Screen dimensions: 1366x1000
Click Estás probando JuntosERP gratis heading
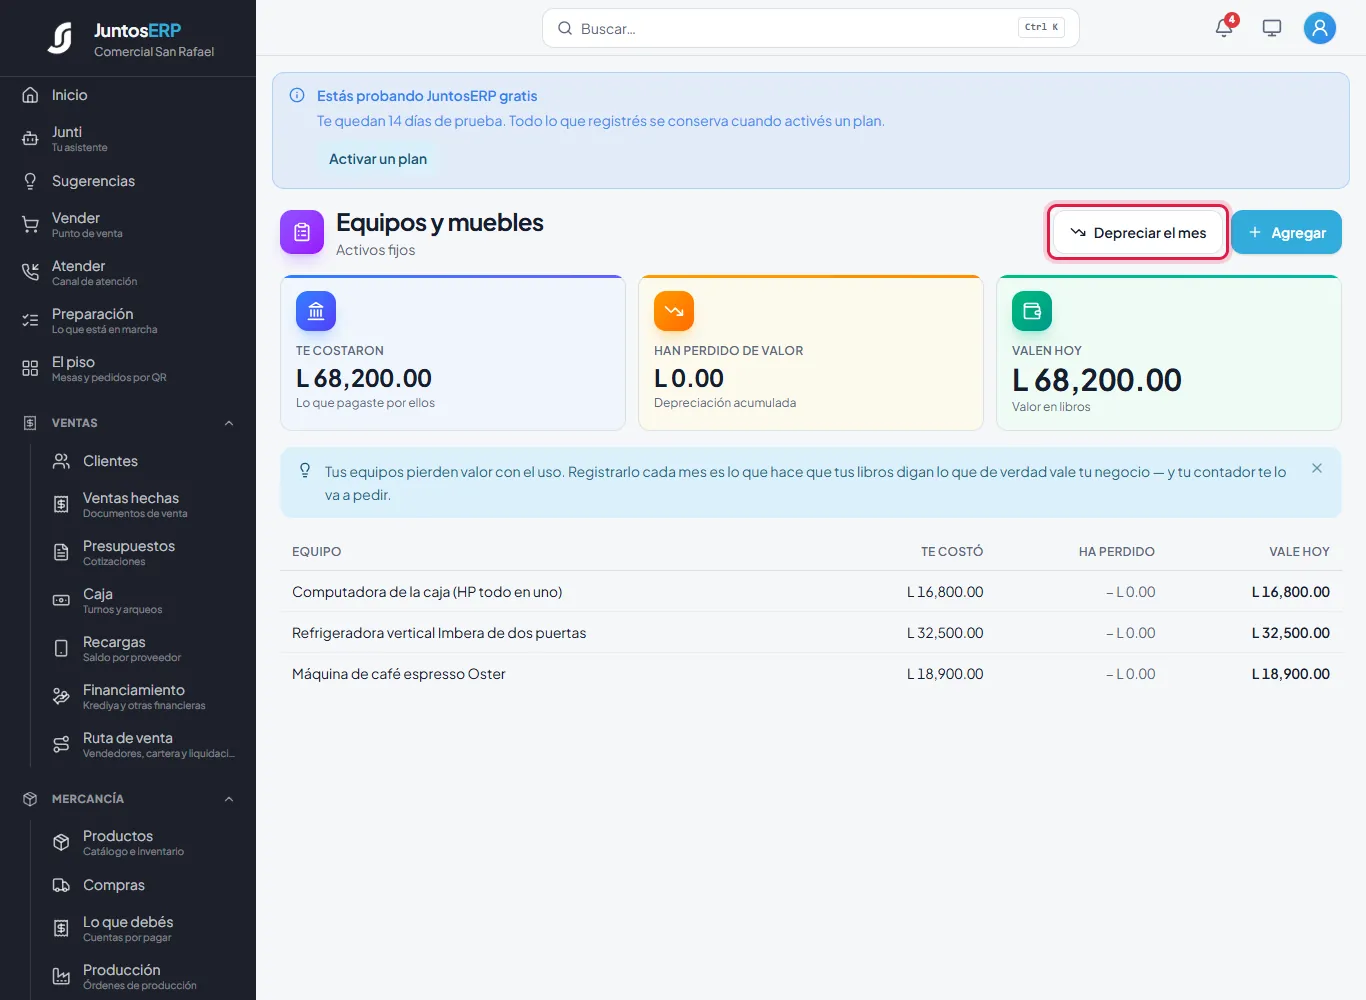click(x=427, y=96)
